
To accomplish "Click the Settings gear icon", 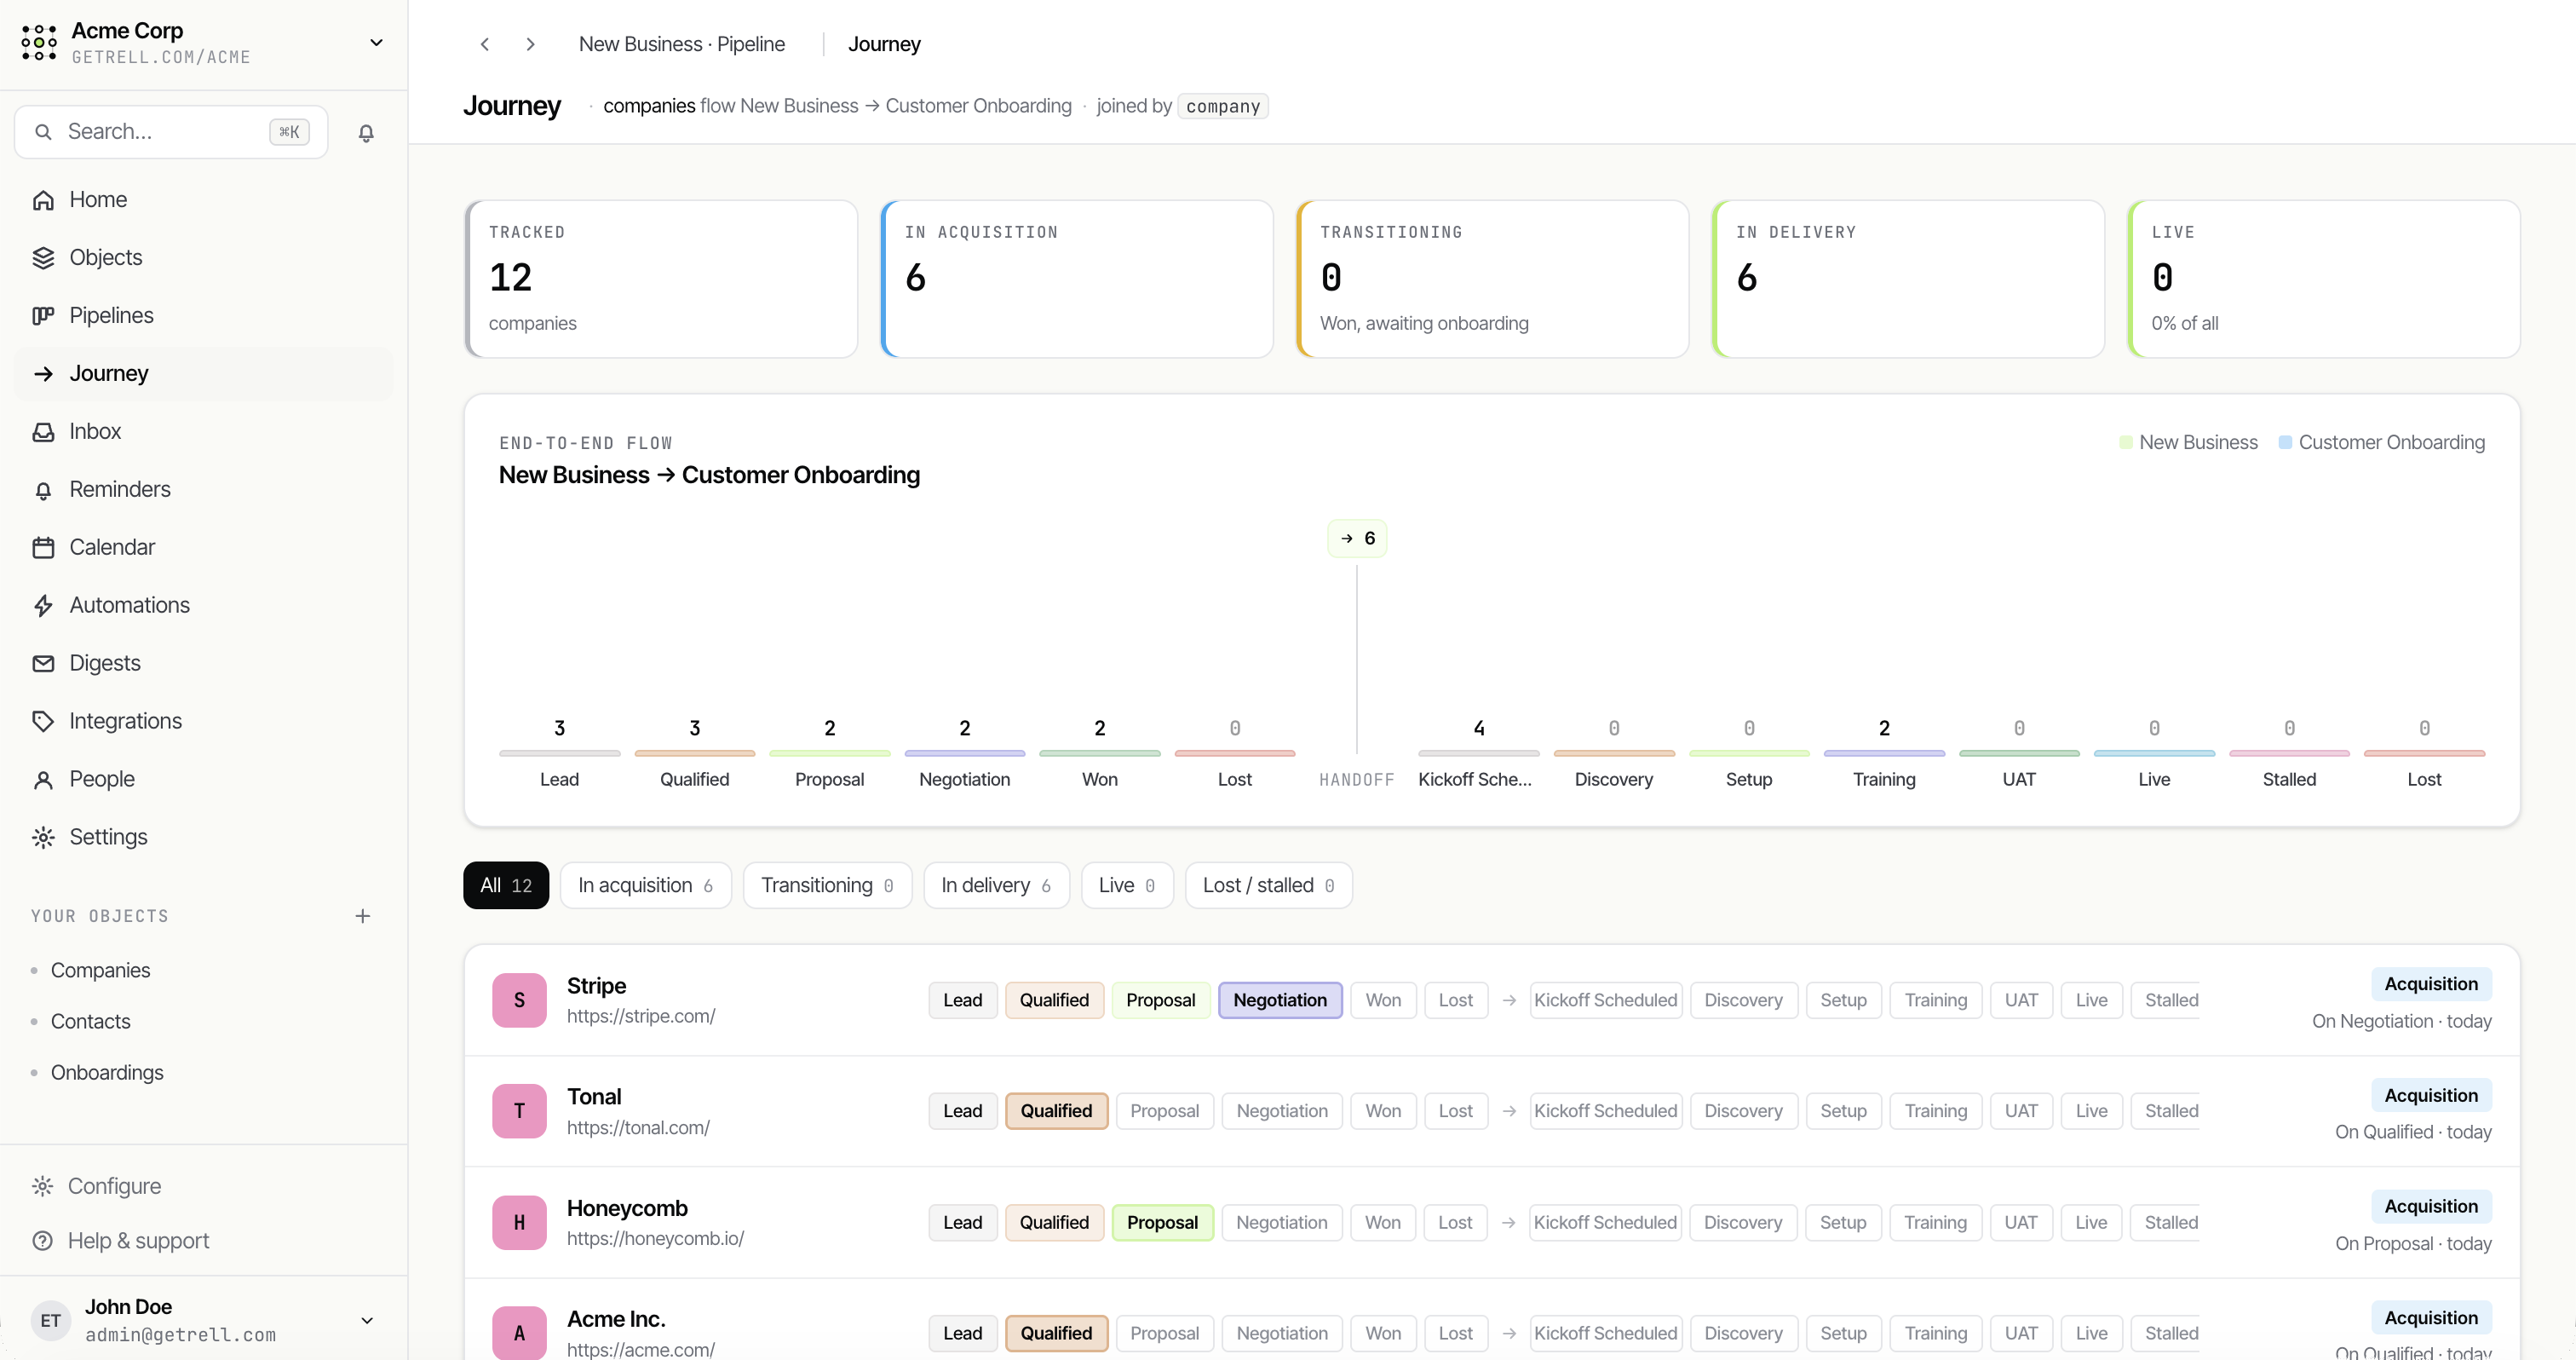I will pyautogui.click(x=43, y=838).
